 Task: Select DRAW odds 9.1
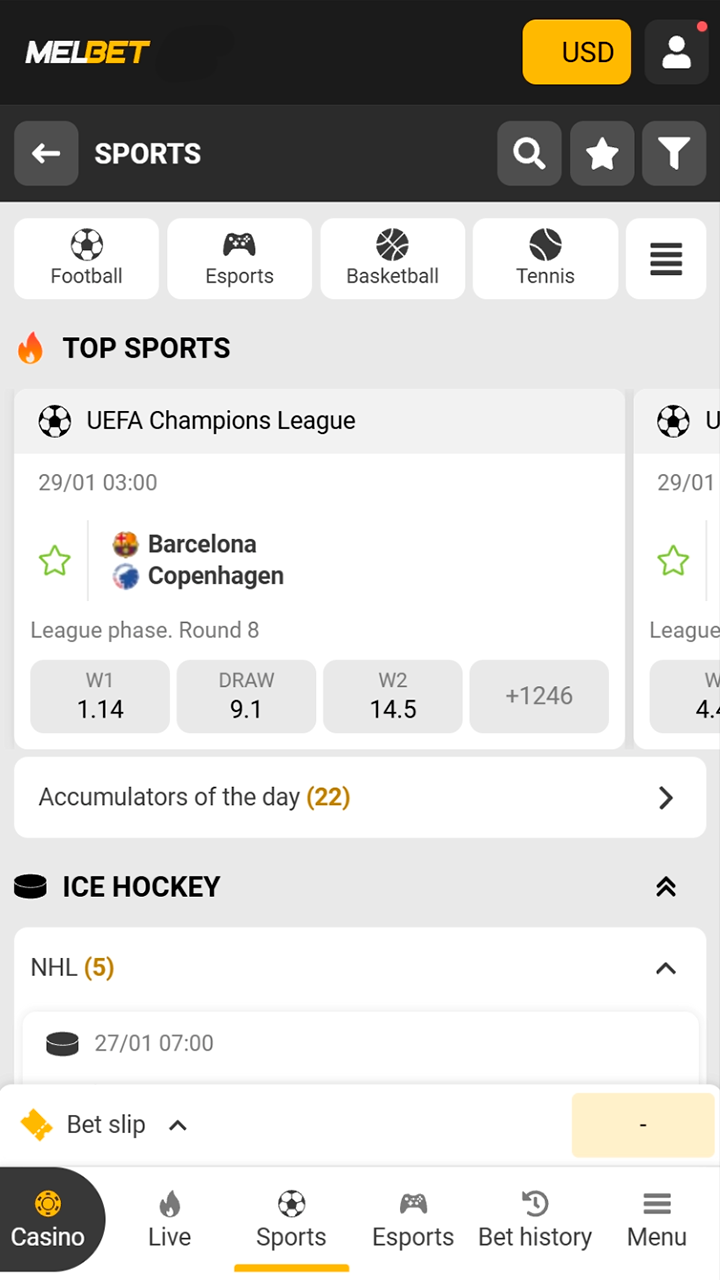246,697
